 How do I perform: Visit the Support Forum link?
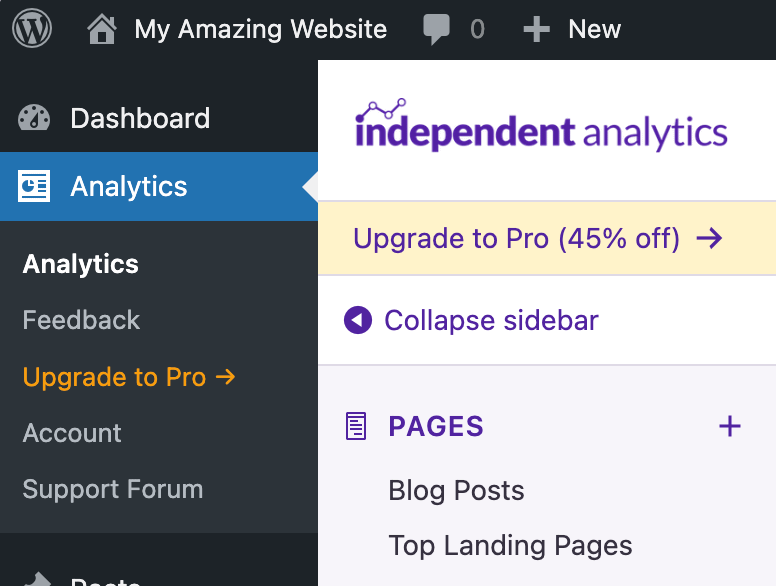pyautogui.click(x=113, y=489)
